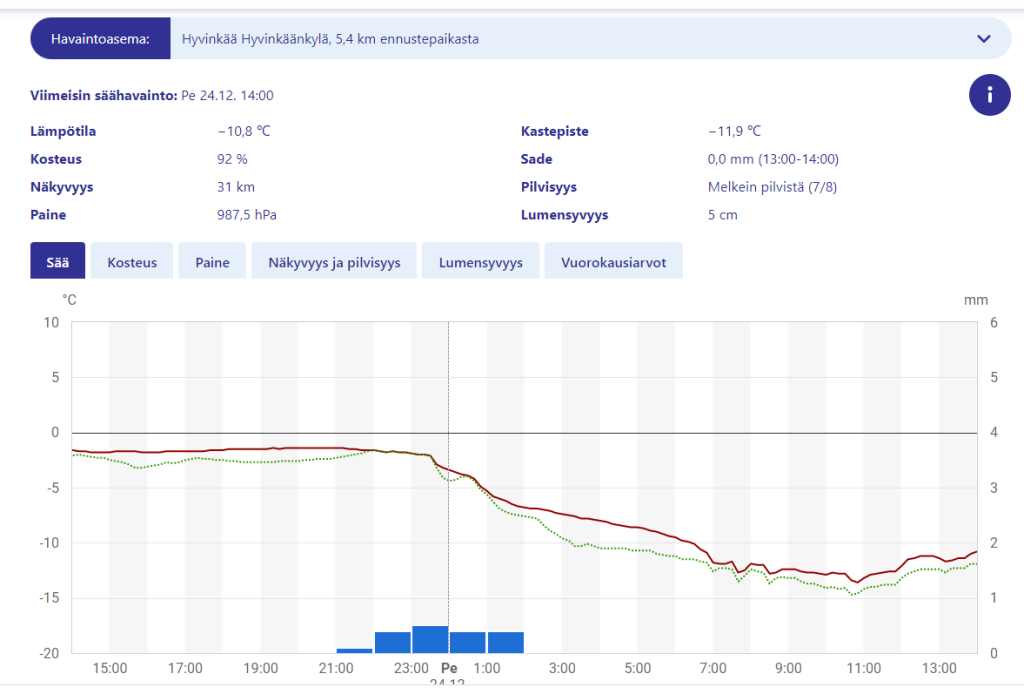Viewport: 1024px width, 694px height.
Task: Open the Hyvinkää Hyvinkäänkylä station selector
Action: [590, 39]
